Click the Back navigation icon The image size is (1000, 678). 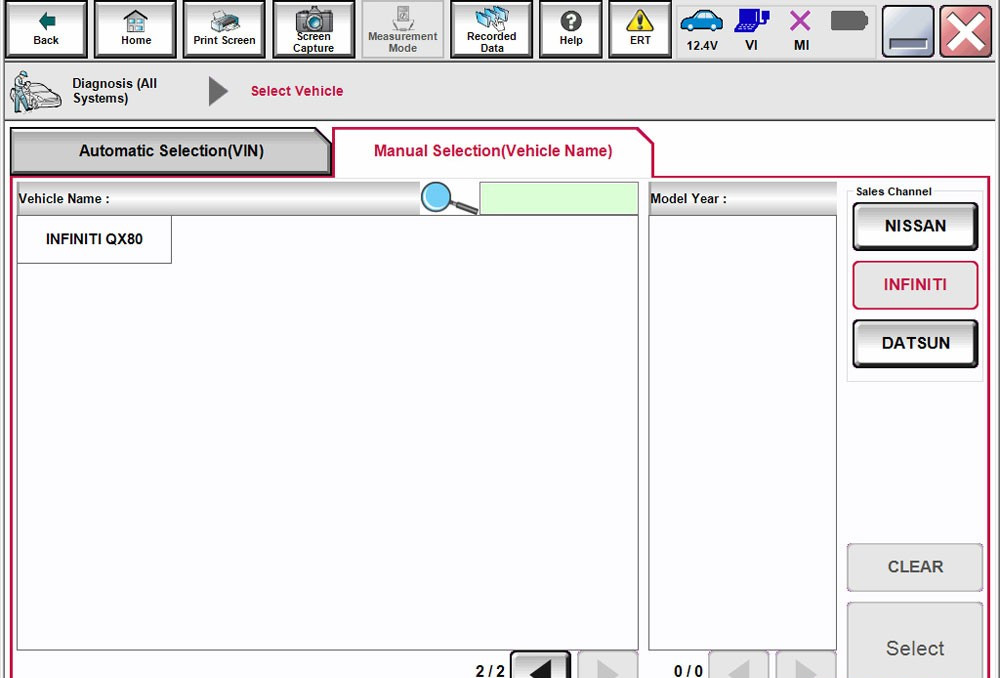tap(45, 29)
